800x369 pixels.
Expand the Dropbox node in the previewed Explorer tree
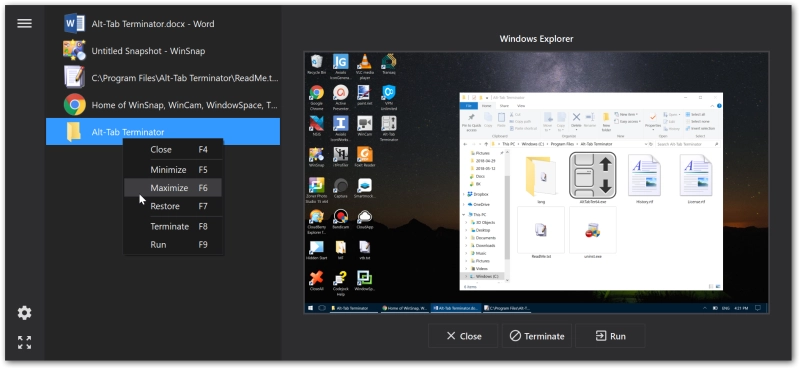[464, 194]
